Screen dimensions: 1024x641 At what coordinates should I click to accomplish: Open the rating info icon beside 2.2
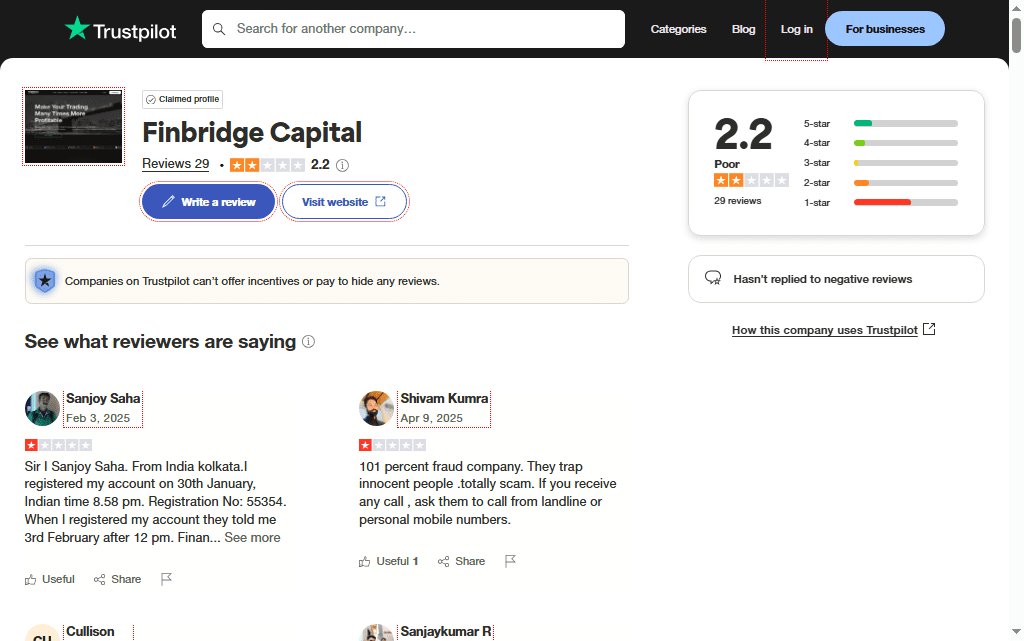342,165
